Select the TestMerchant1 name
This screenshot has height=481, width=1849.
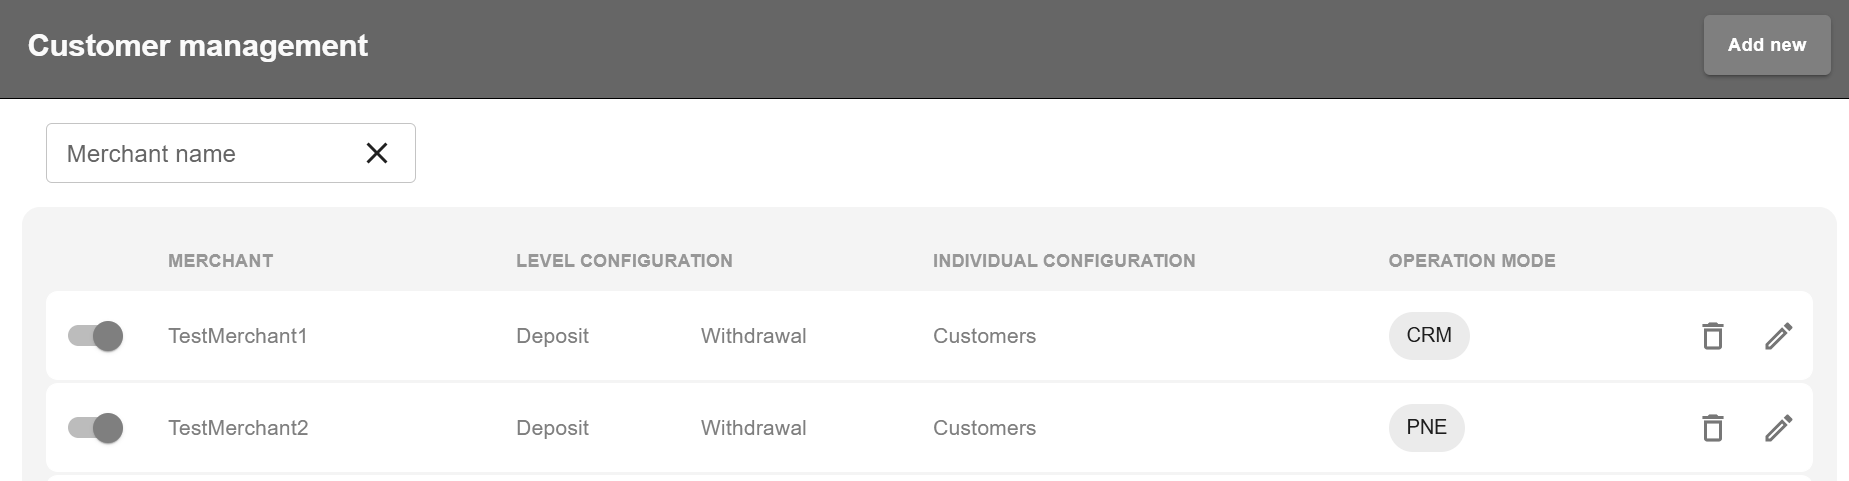237,336
